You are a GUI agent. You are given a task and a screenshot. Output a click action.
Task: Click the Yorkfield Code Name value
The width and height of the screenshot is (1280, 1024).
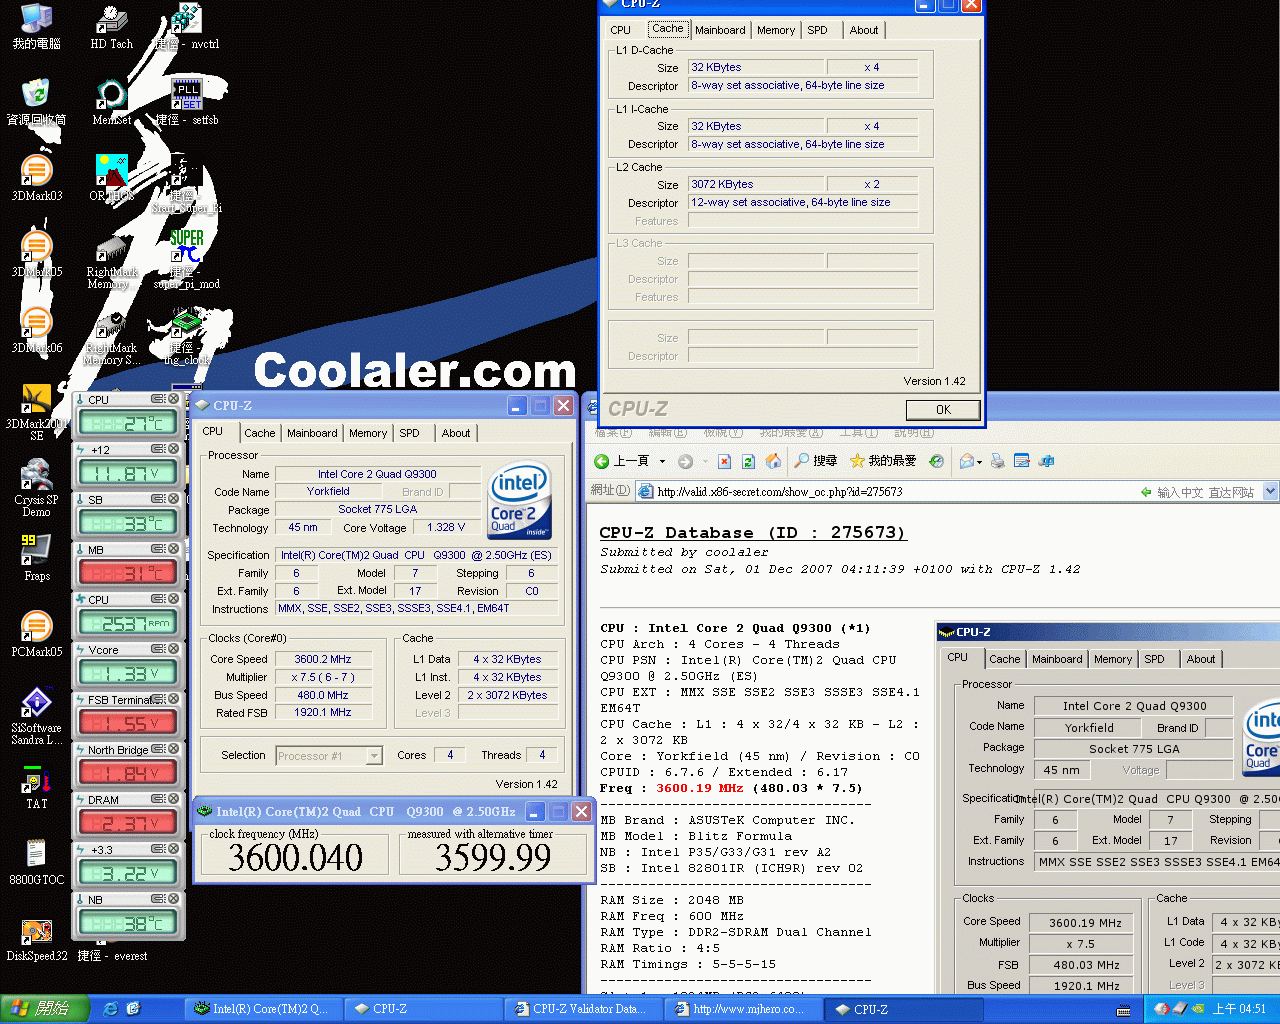328,491
